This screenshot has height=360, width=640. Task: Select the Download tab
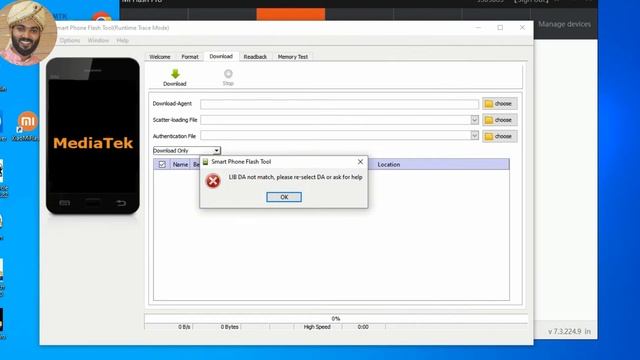point(221,56)
